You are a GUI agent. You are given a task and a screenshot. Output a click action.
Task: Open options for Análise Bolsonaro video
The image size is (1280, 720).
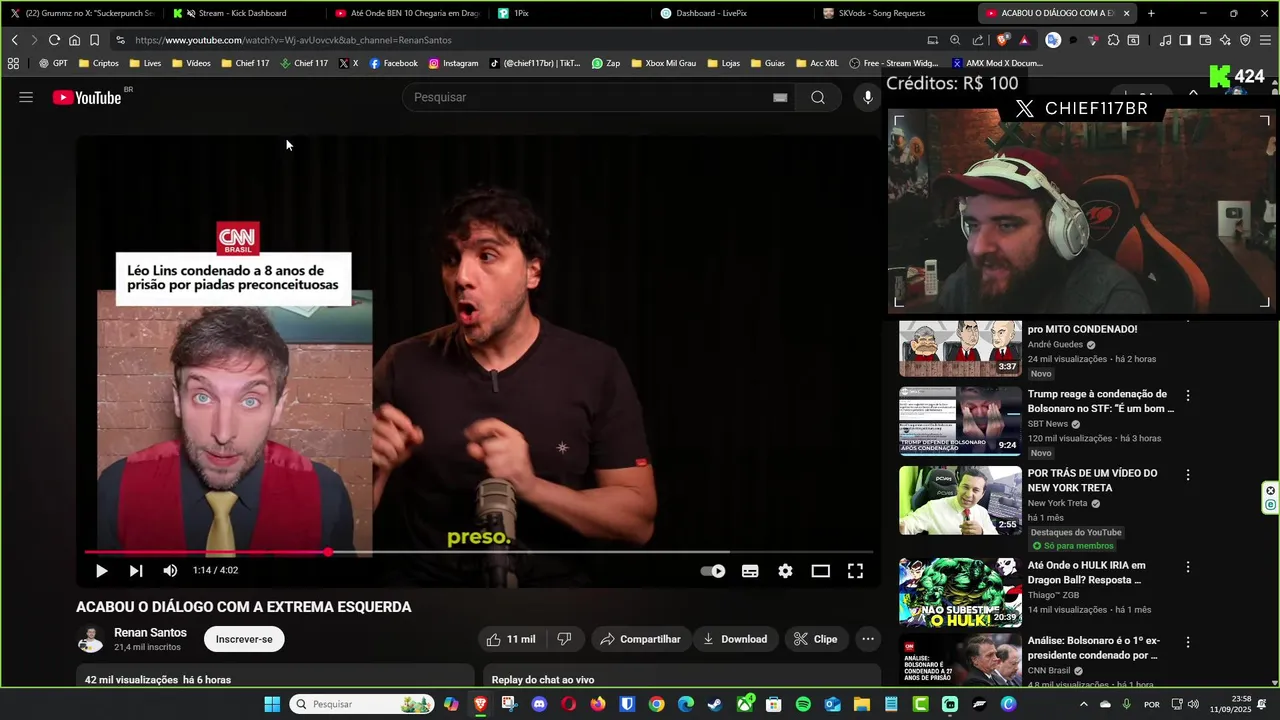(1188, 642)
